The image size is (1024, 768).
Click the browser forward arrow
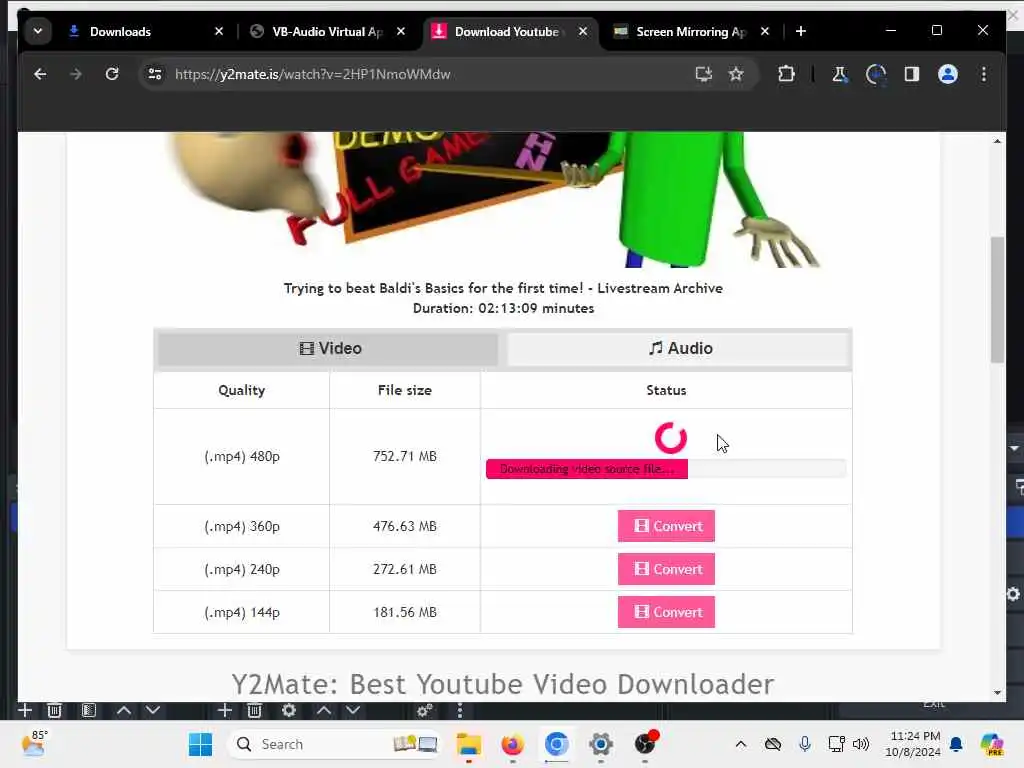pyautogui.click(x=76, y=74)
